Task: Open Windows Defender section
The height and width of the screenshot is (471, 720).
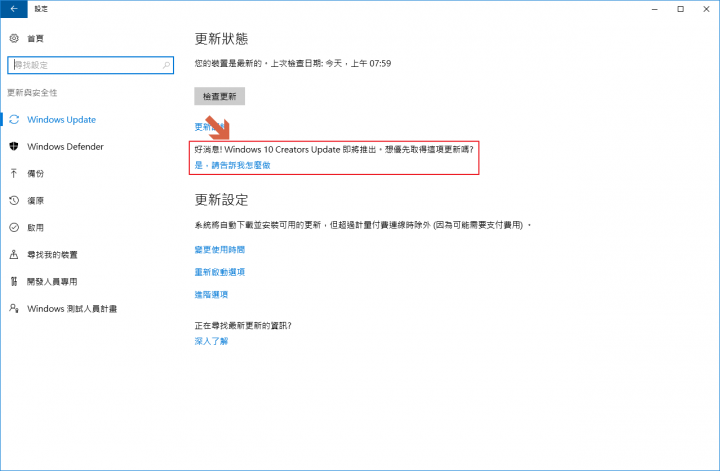Action: (x=65, y=146)
